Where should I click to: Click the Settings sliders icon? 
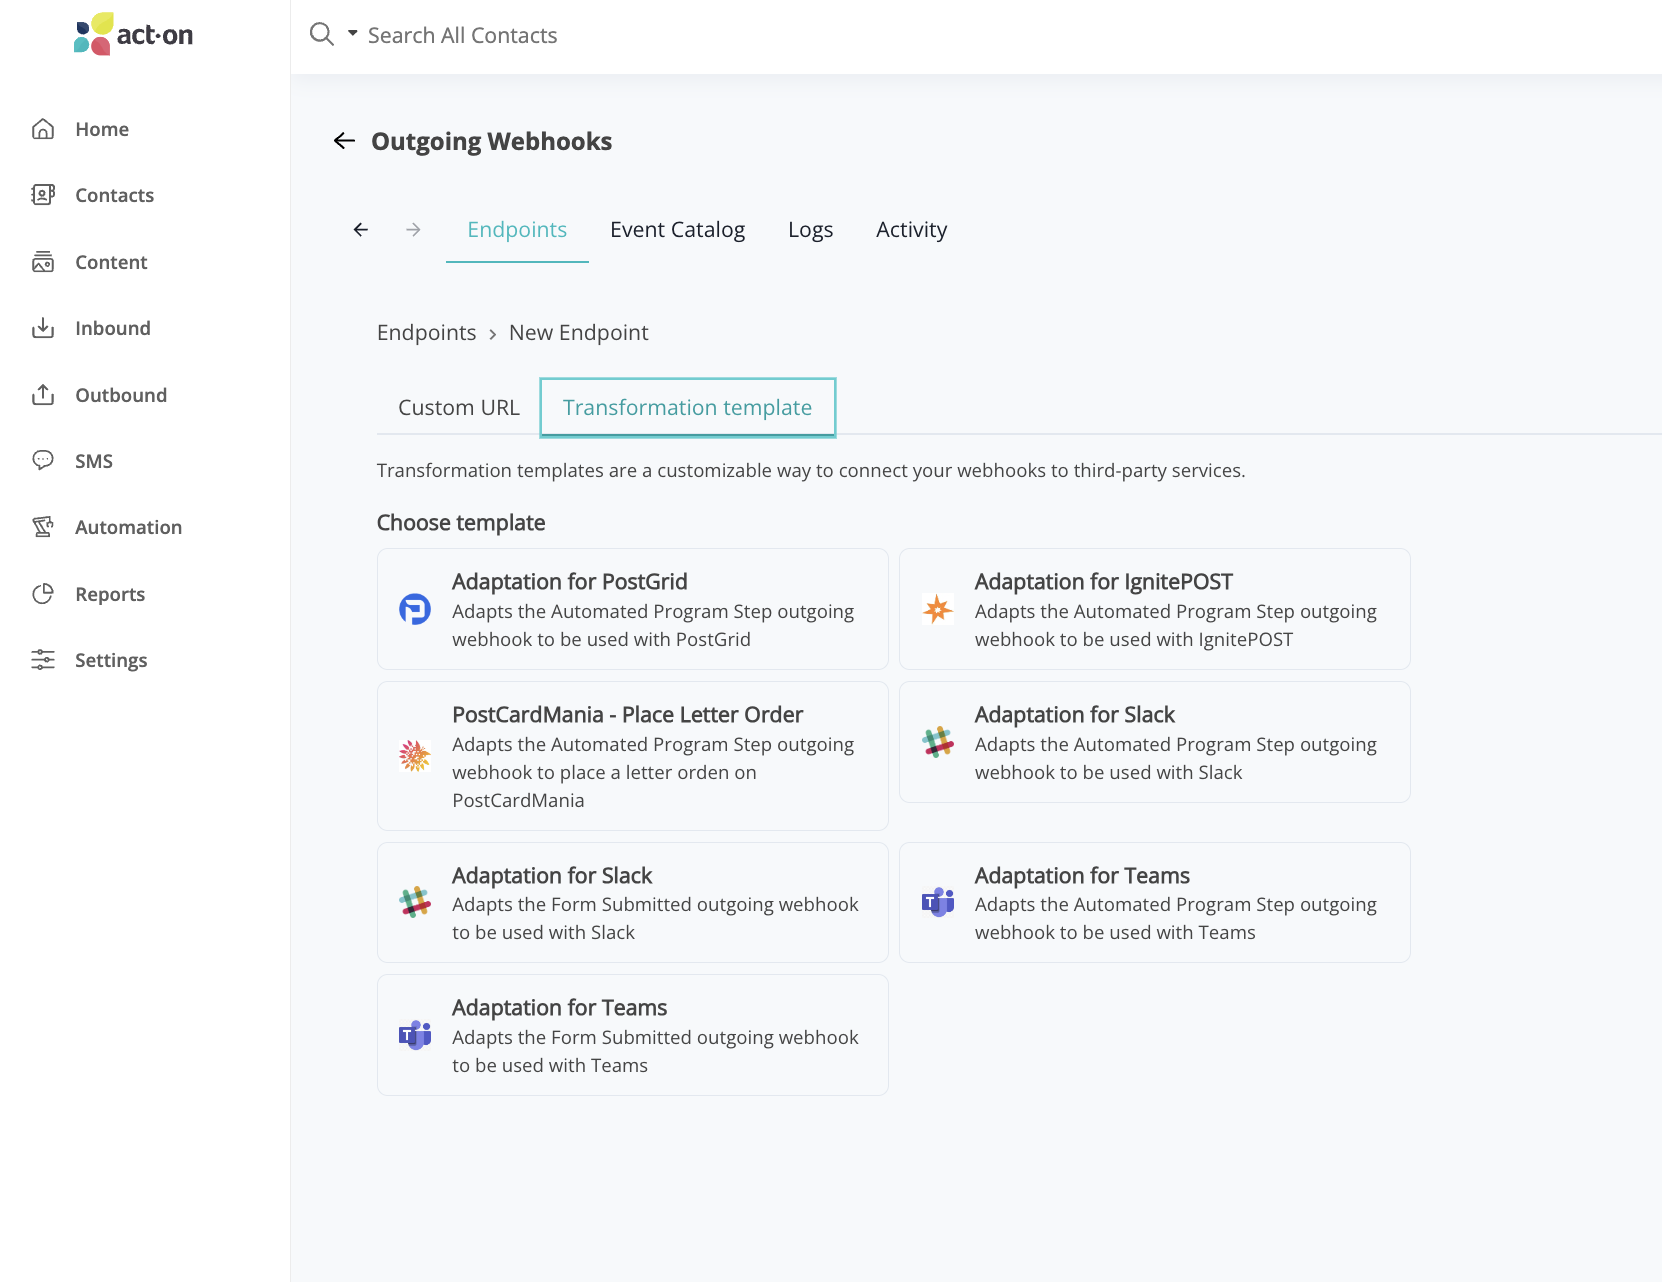coord(43,660)
